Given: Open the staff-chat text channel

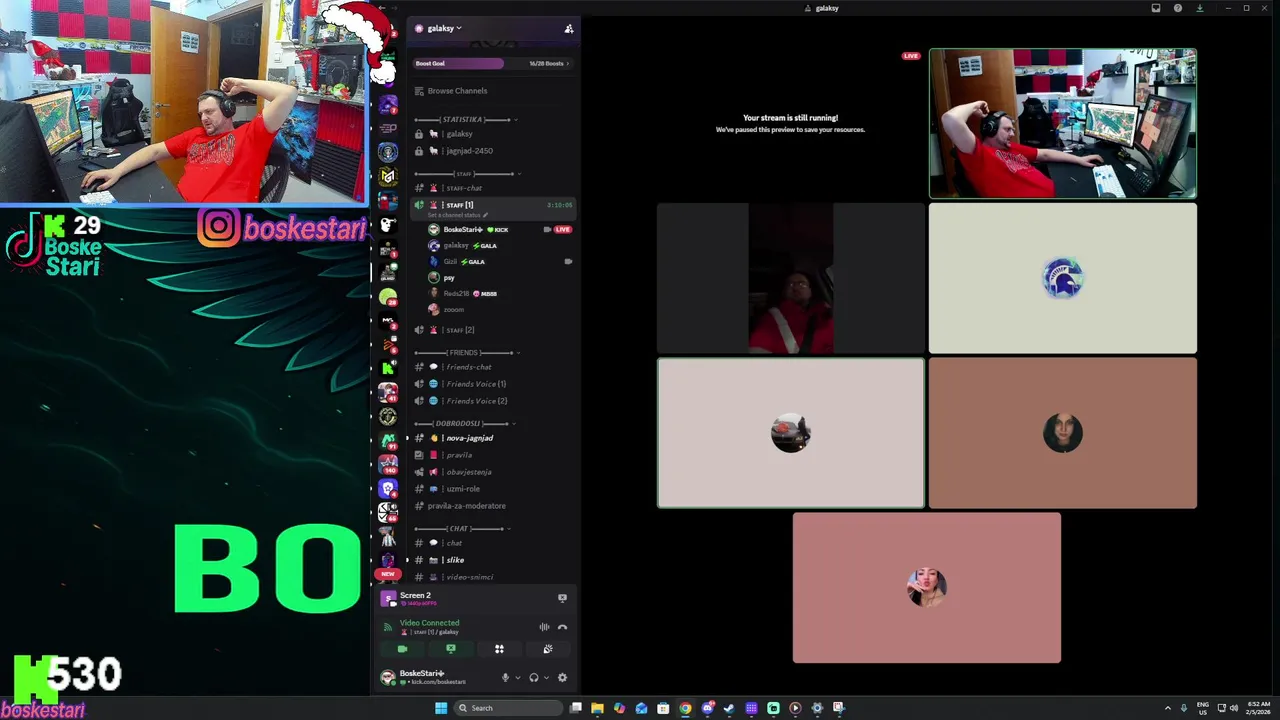Looking at the screenshot, I should click(493, 188).
